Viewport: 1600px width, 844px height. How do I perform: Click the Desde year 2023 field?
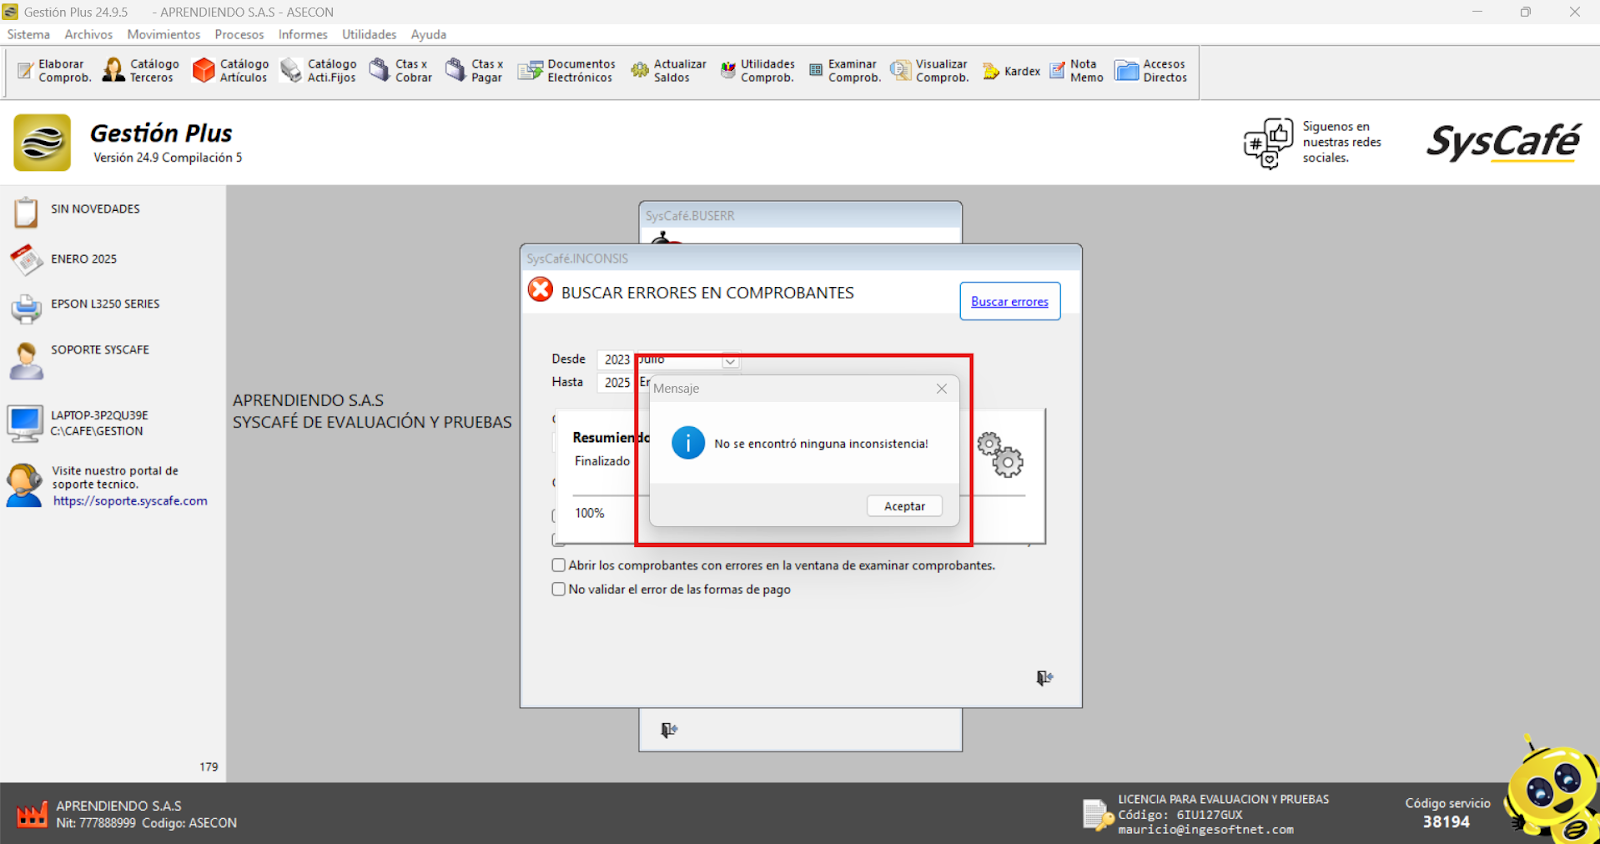(616, 360)
